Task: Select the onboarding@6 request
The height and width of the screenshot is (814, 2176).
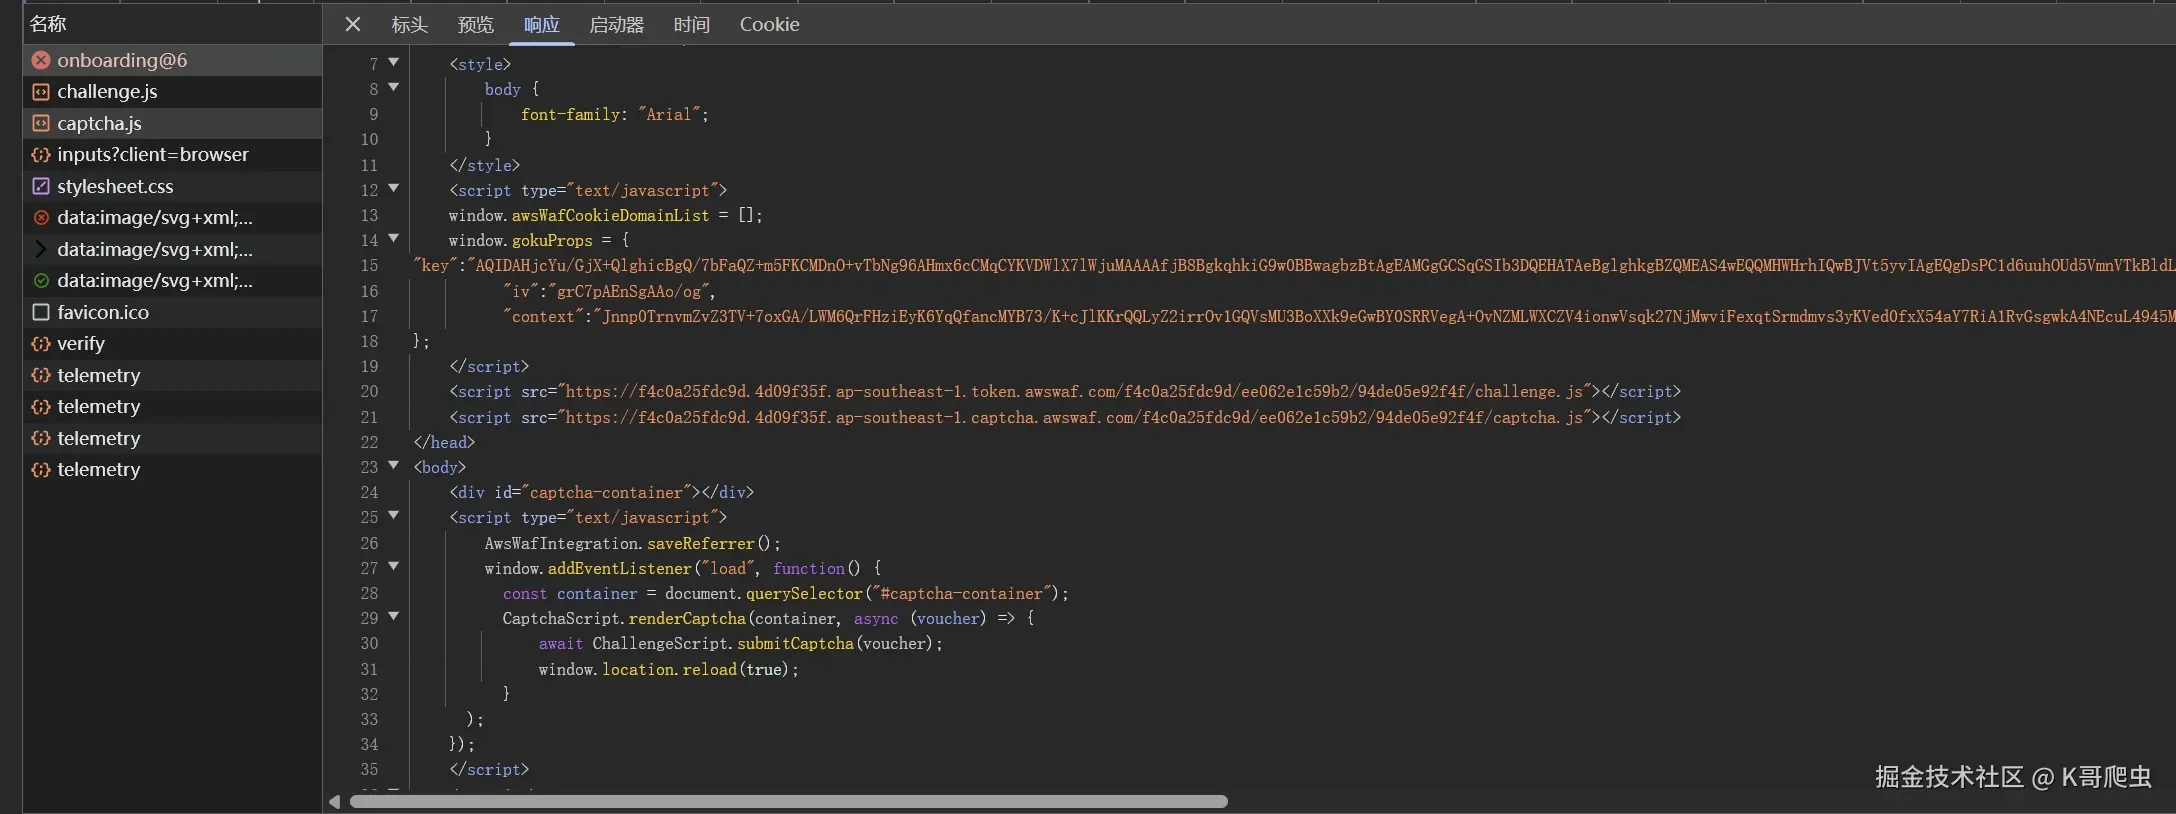Action: (172, 60)
